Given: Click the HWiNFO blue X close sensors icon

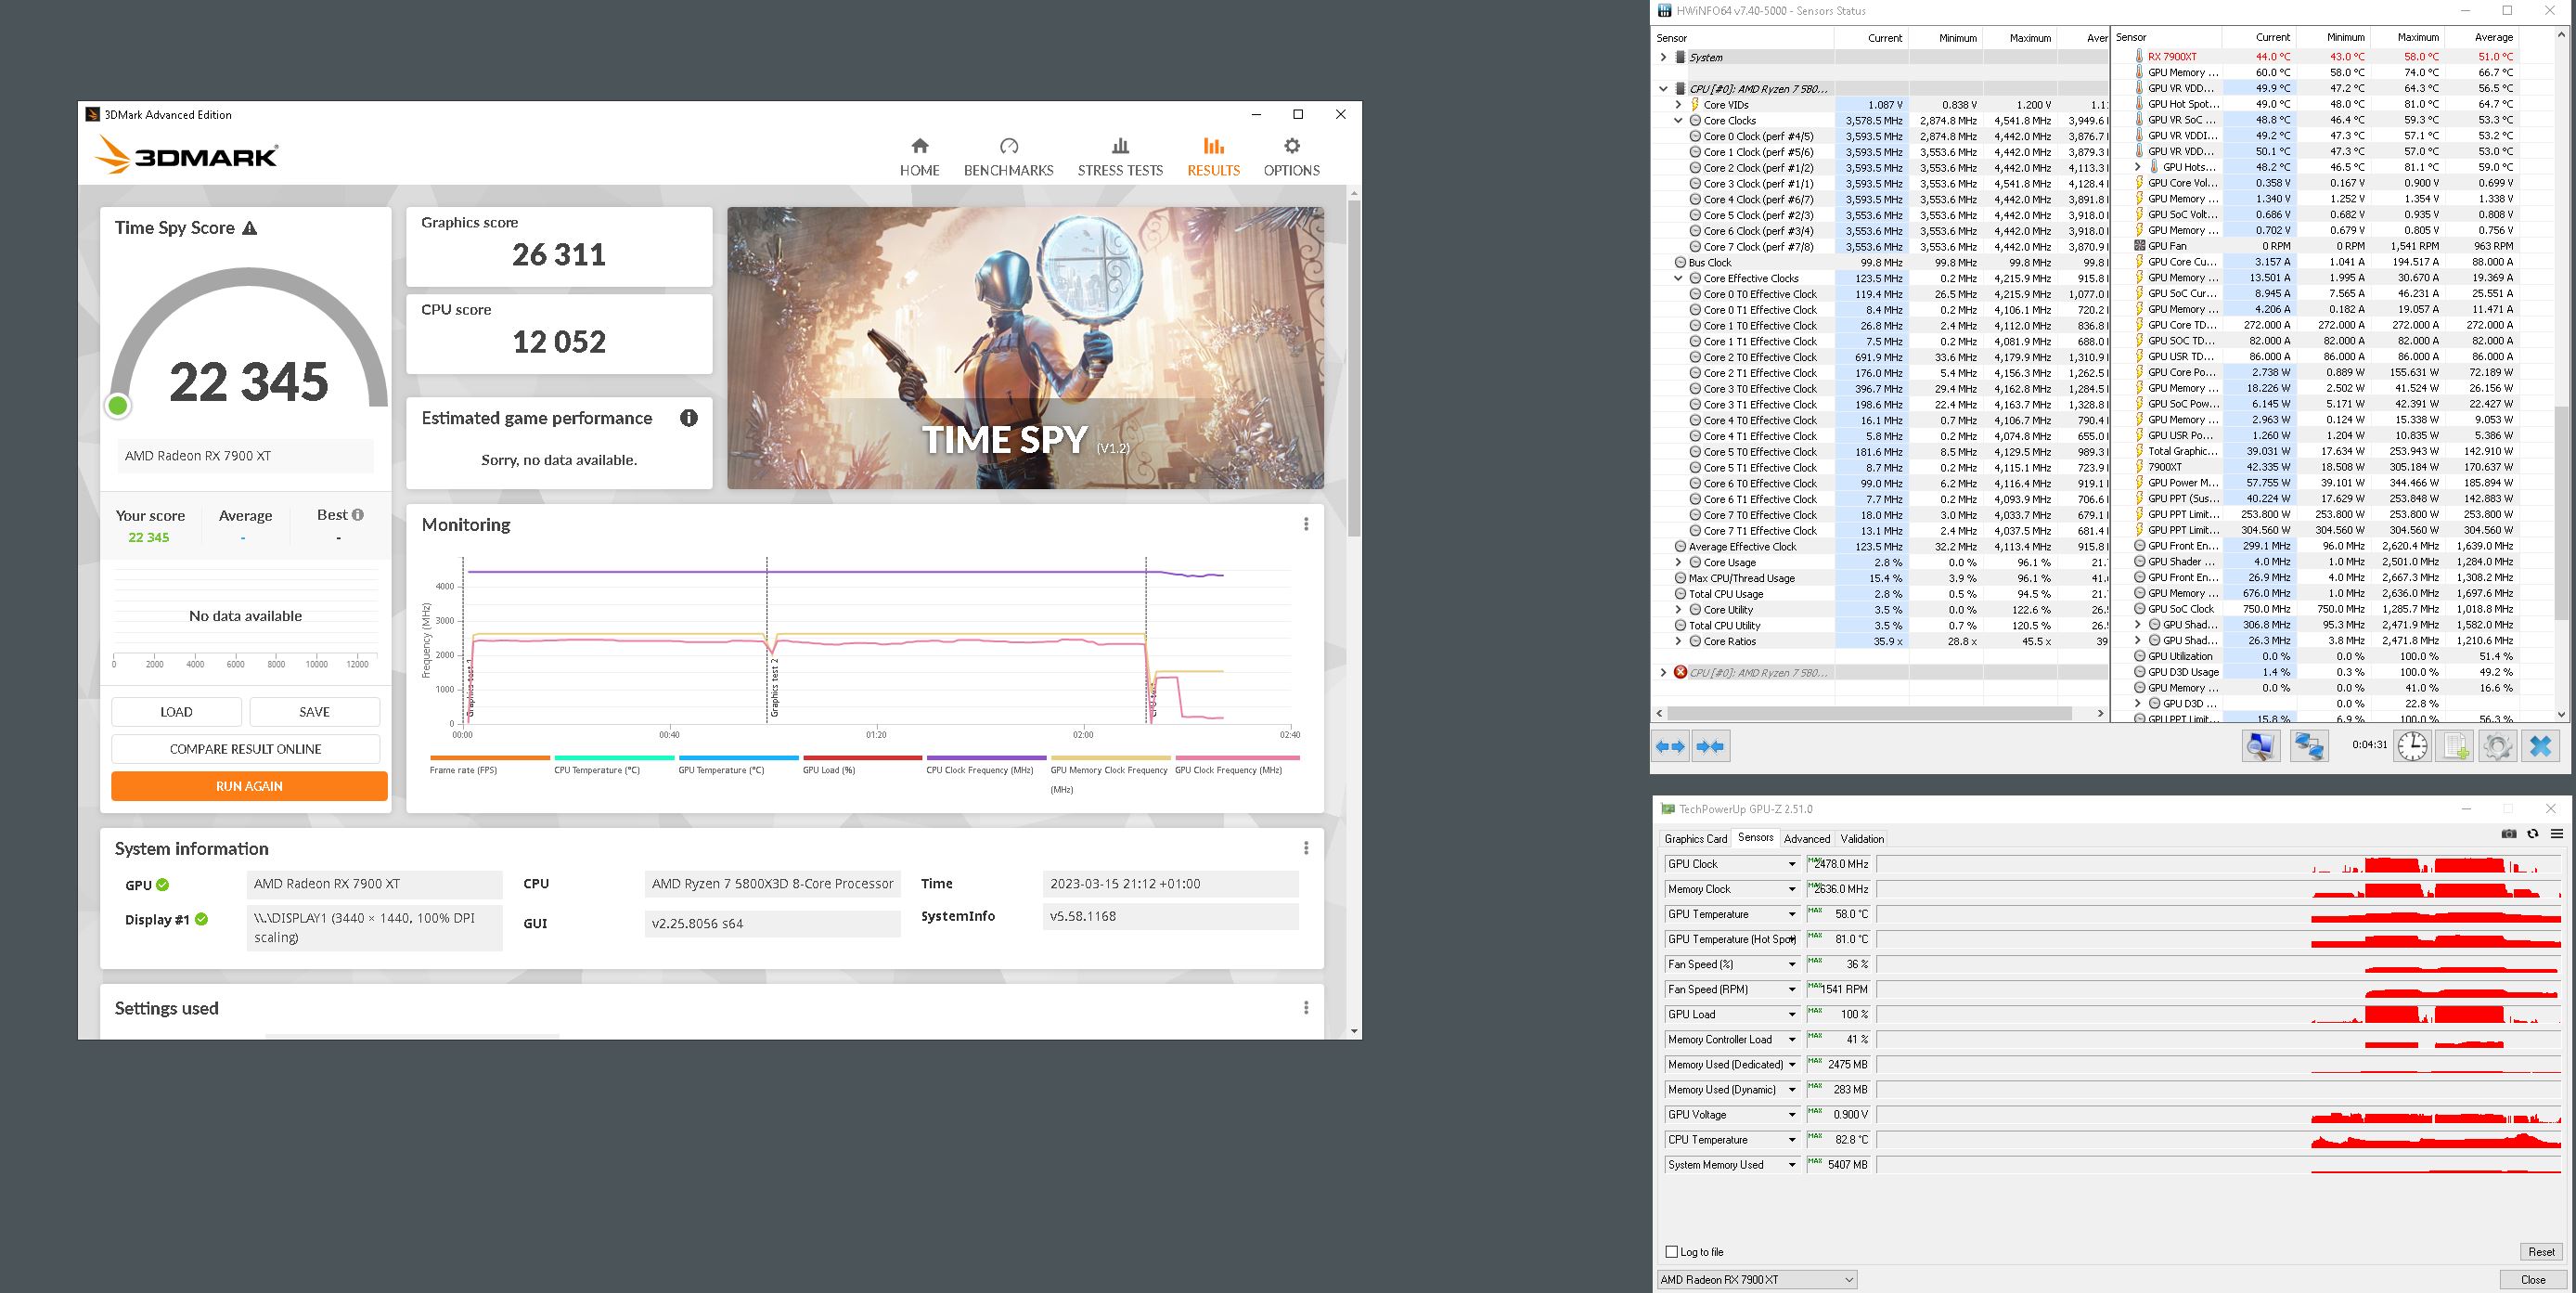Looking at the screenshot, I should (2541, 746).
